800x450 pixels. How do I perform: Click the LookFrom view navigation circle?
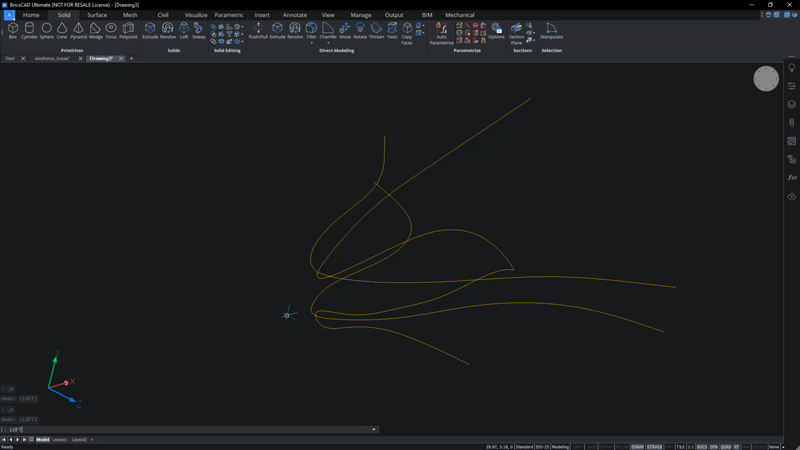pyautogui.click(x=766, y=79)
